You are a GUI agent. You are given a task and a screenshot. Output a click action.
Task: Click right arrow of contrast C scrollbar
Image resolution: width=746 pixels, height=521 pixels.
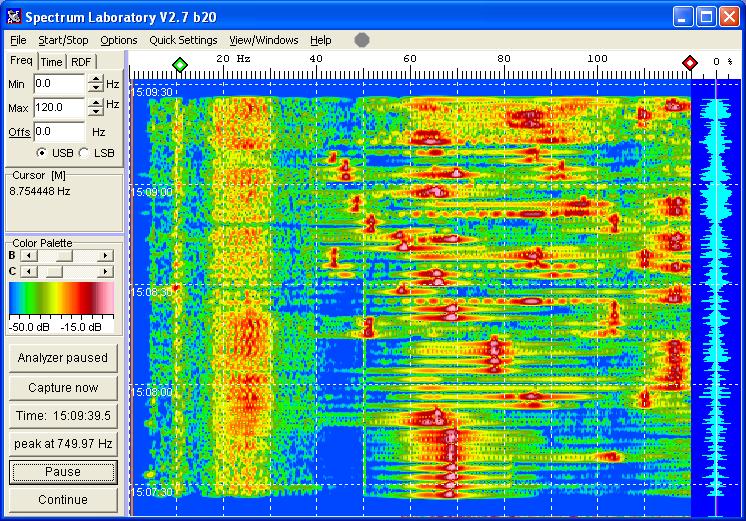(104, 271)
